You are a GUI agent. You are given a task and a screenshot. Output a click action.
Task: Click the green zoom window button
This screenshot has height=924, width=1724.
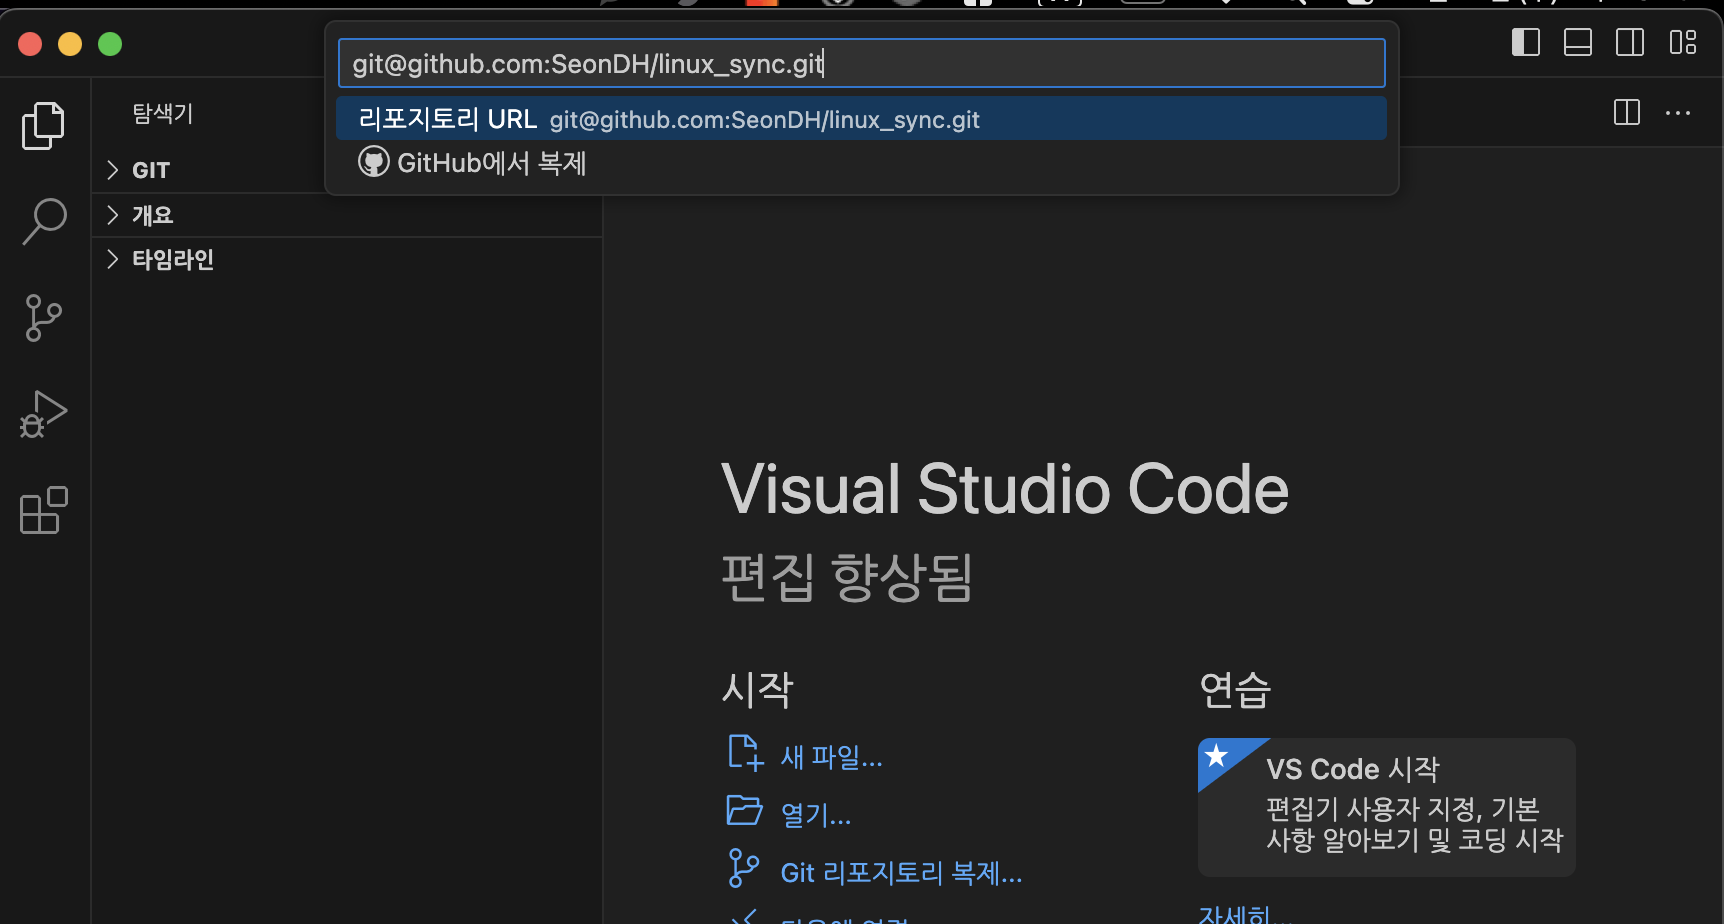click(110, 44)
